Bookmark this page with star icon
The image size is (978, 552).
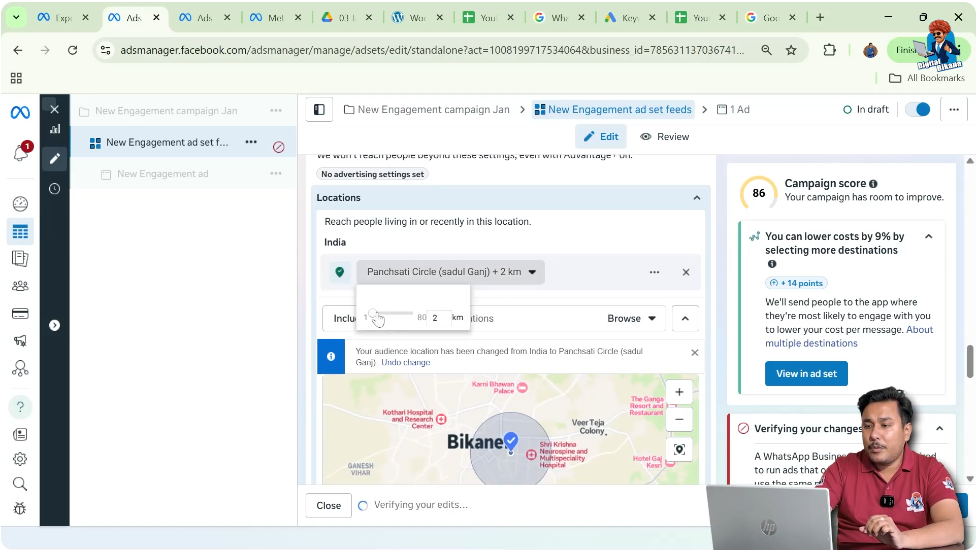tap(791, 51)
